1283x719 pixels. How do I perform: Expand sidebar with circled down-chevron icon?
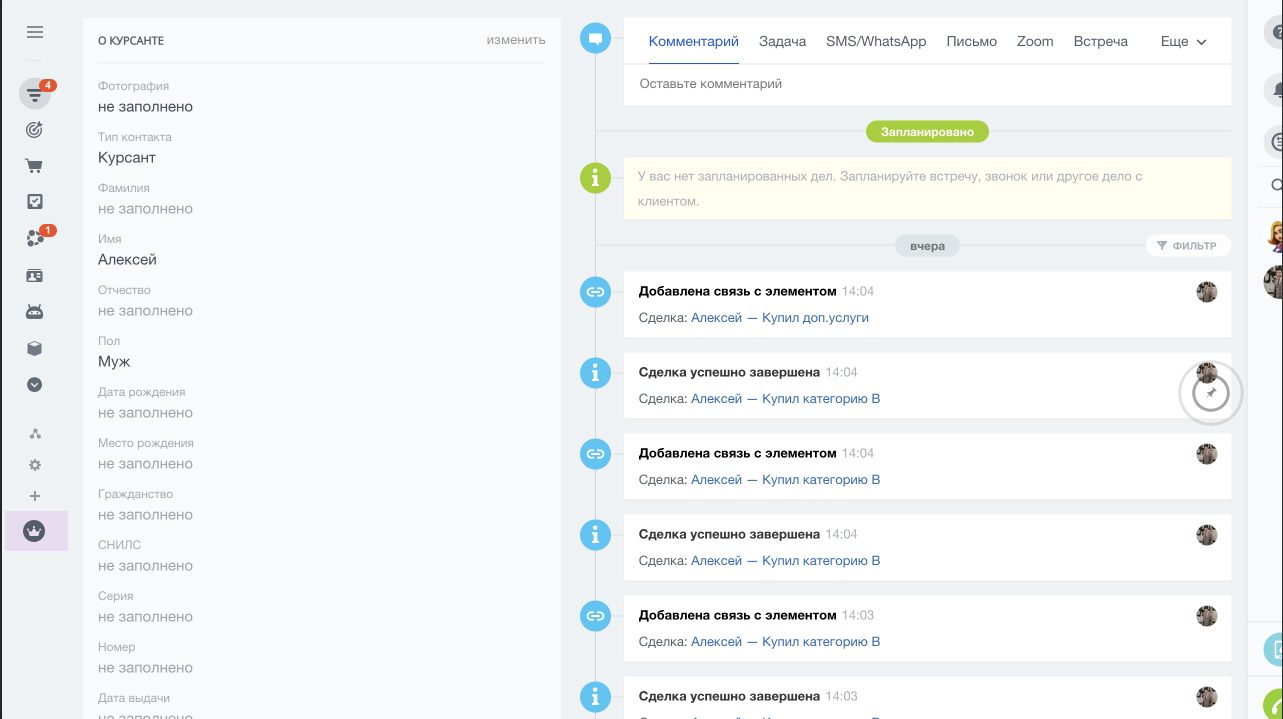pyautogui.click(x=35, y=384)
